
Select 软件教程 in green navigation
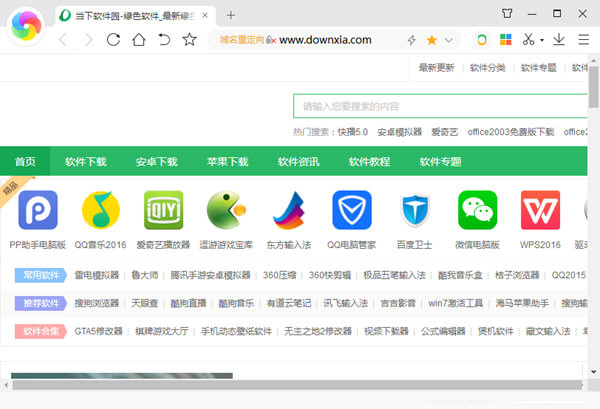(369, 161)
